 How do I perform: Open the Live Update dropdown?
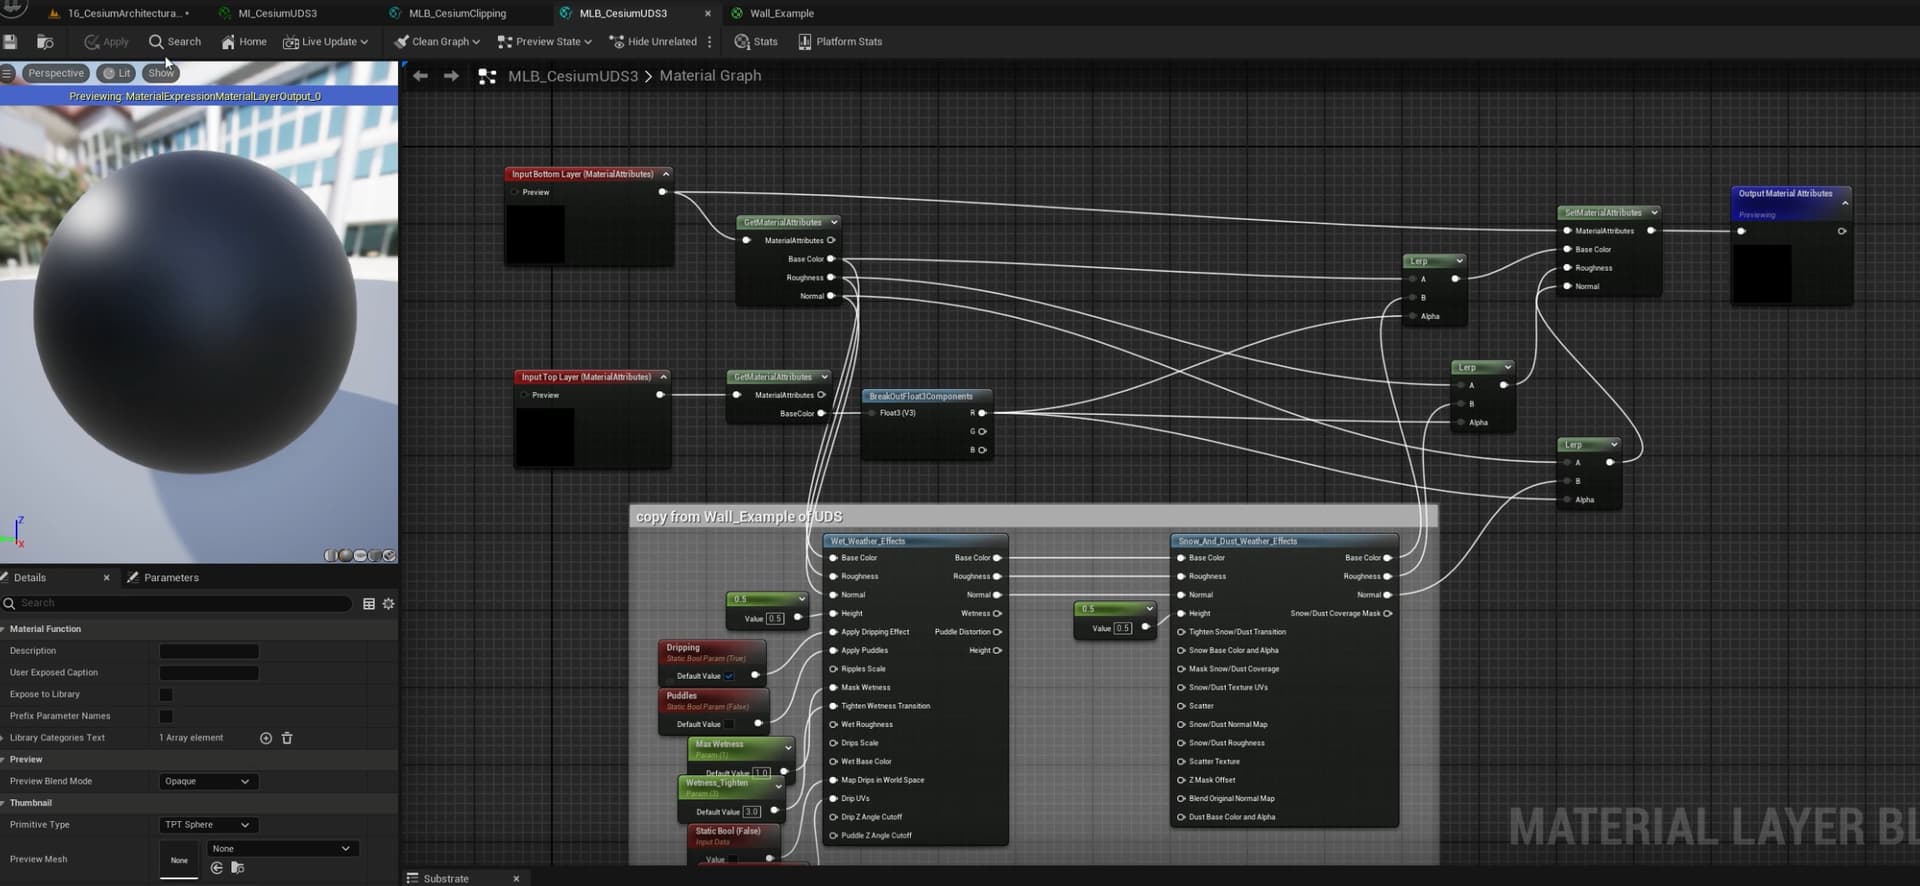coord(326,42)
